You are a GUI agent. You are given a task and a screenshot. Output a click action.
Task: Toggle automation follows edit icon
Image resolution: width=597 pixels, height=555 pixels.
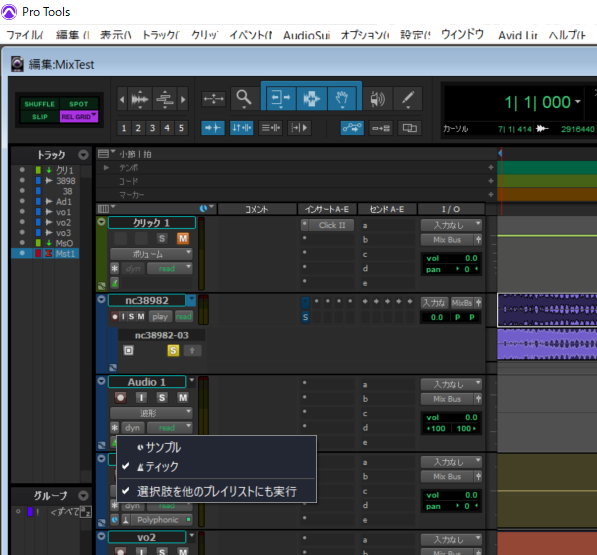pos(352,128)
